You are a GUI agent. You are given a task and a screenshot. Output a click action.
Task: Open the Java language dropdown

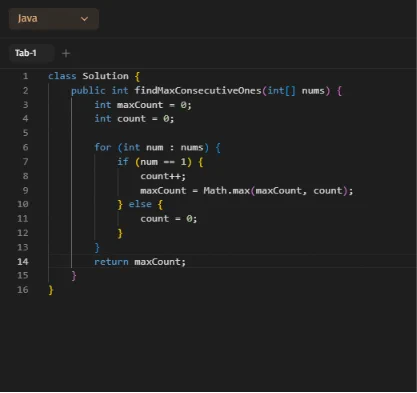click(x=54, y=19)
